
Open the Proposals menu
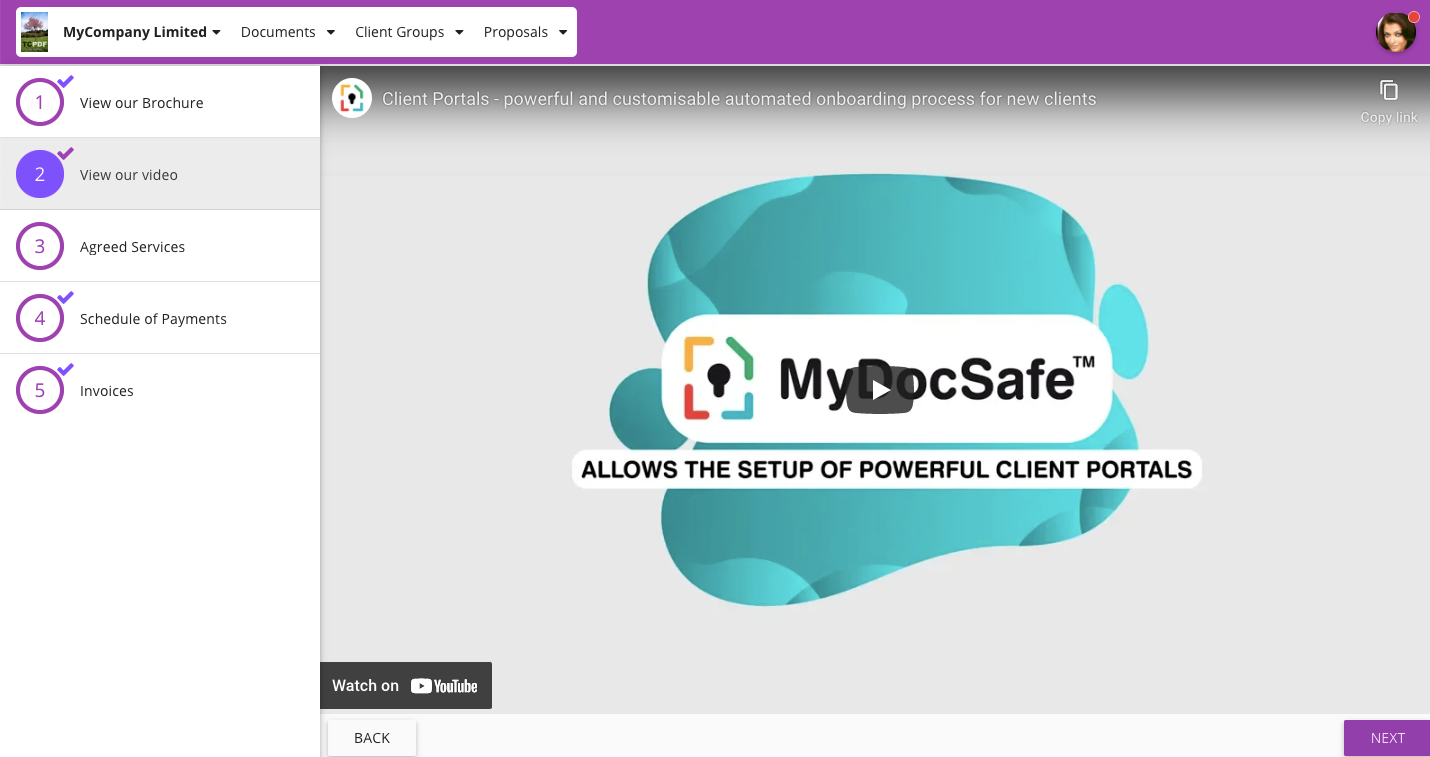click(x=525, y=32)
